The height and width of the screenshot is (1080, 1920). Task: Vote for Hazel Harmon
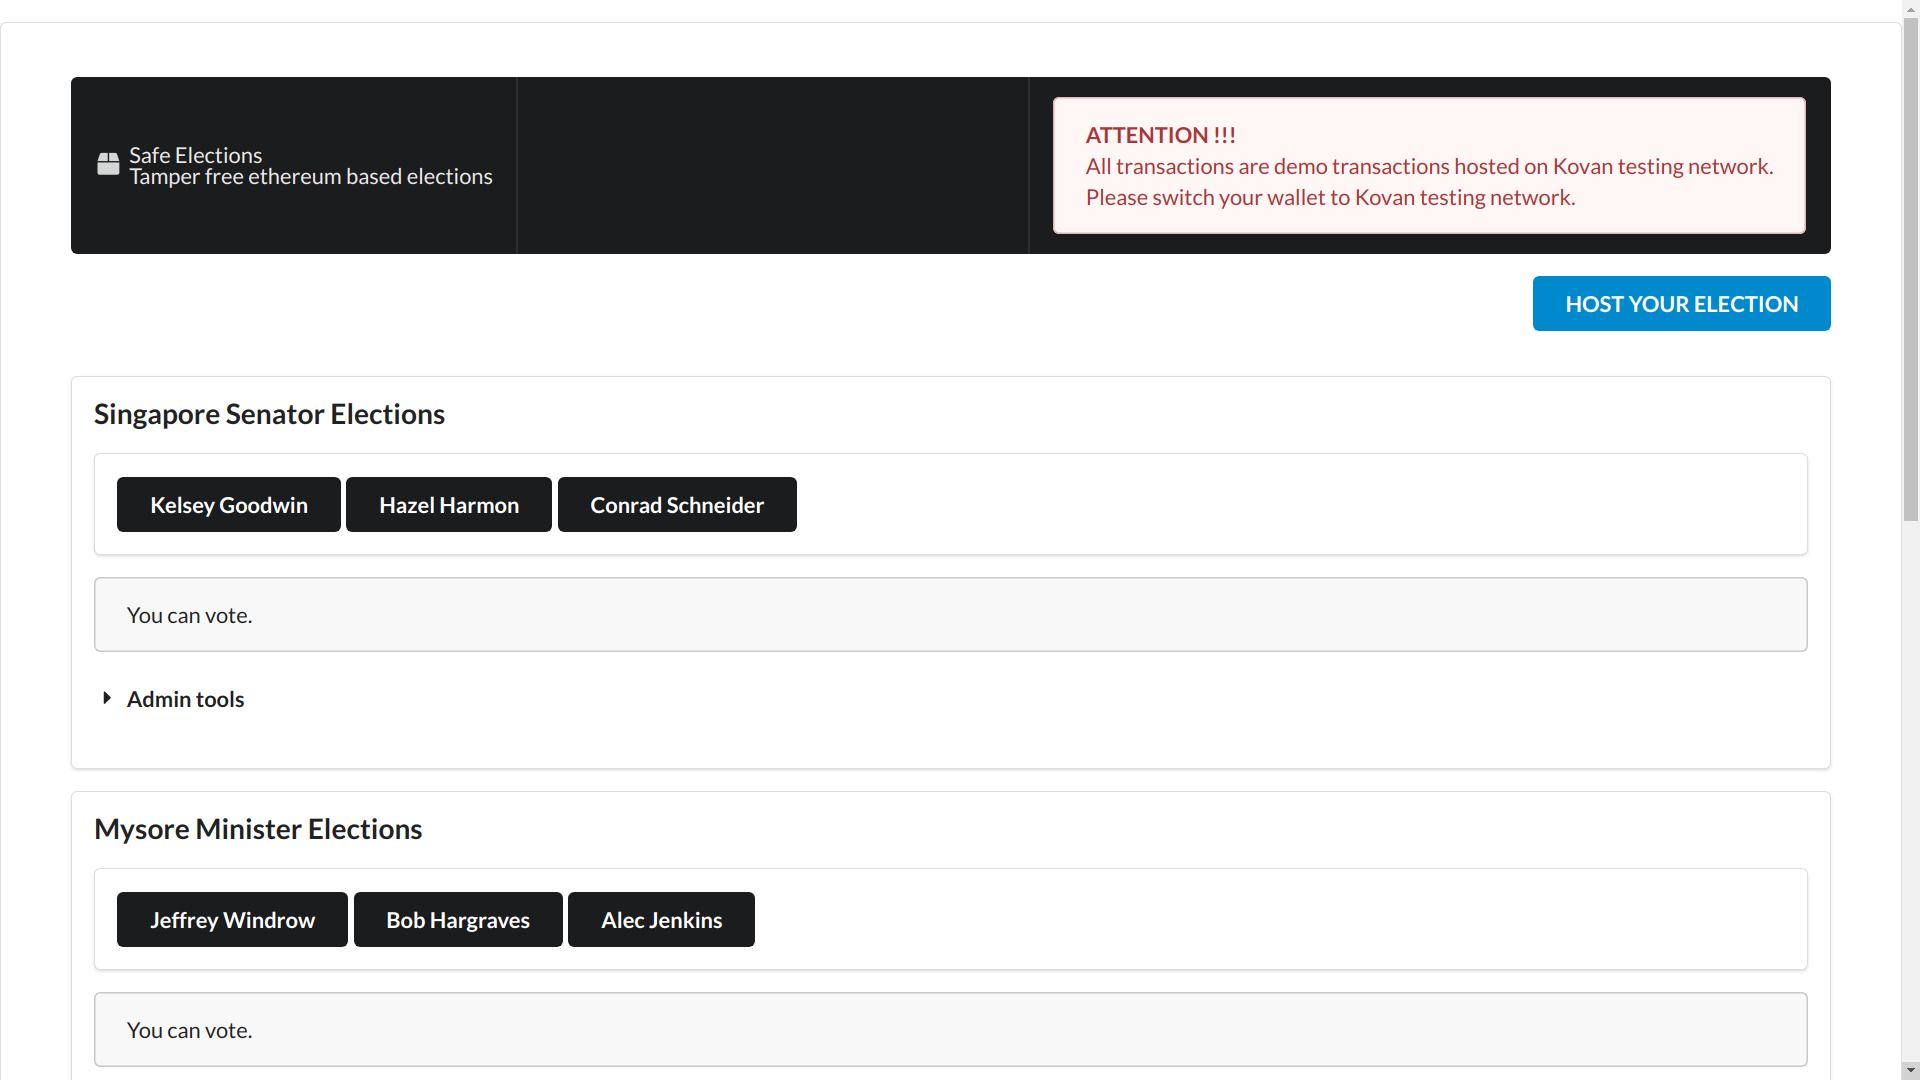449,505
